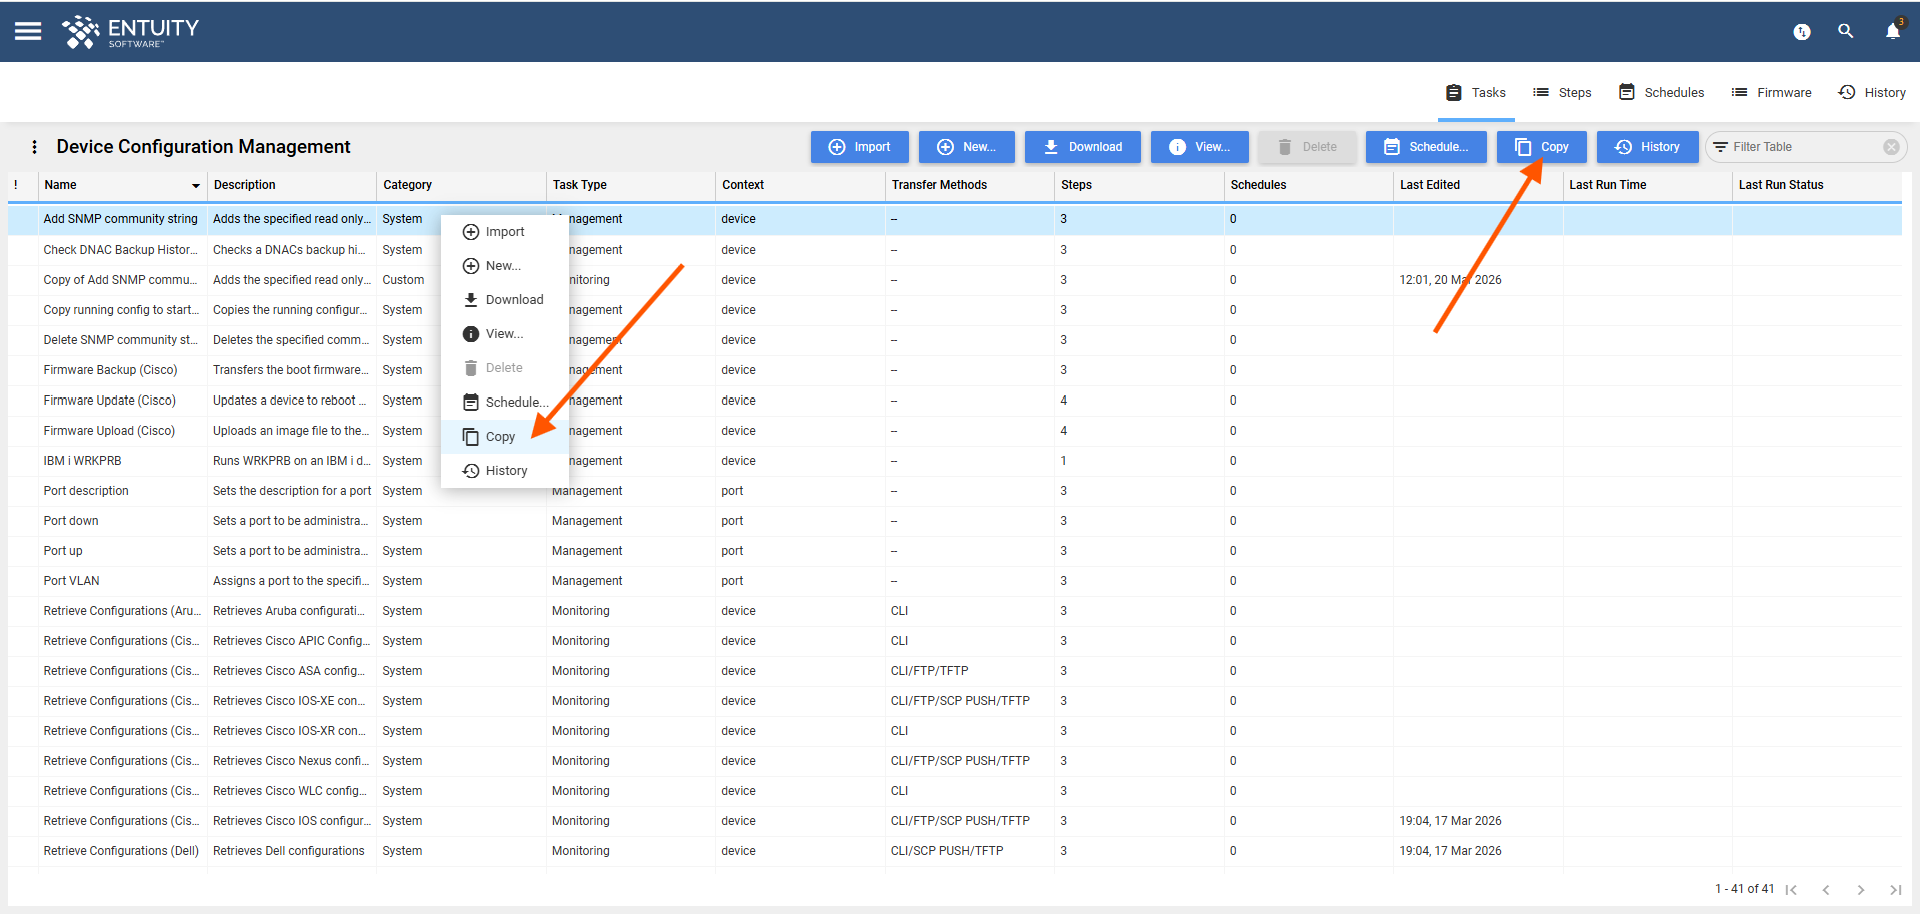
Task: Go to the first page of results
Action: (x=1791, y=890)
